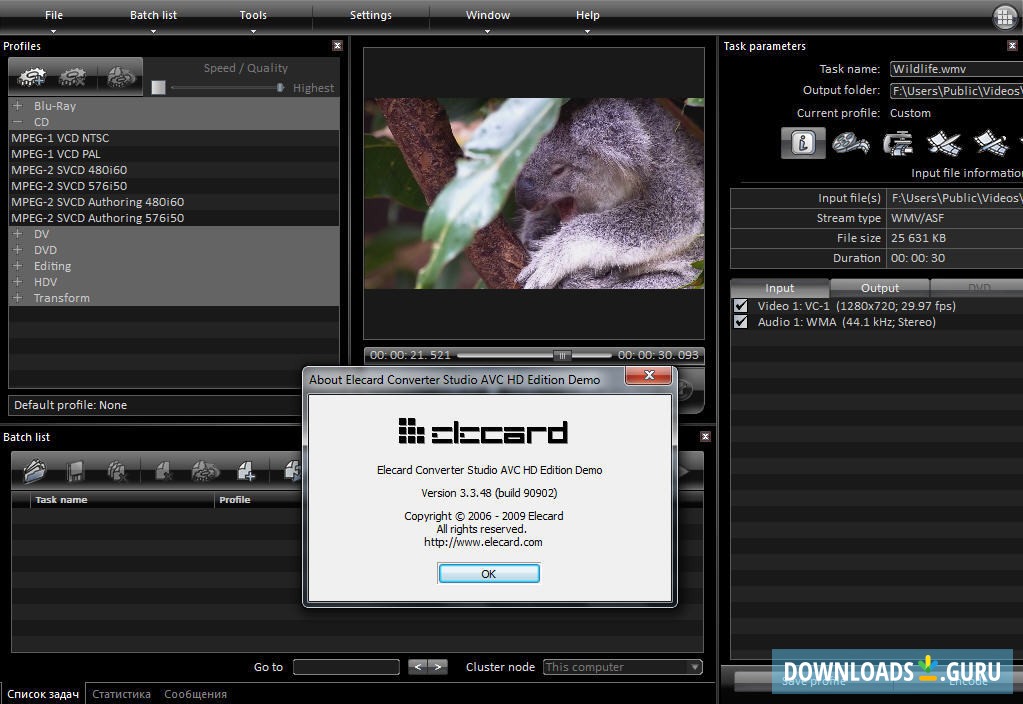Click the add profile gear icon
Image resolution: width=1023 pixels, height=704 pixels.
(x=31, y=77)
